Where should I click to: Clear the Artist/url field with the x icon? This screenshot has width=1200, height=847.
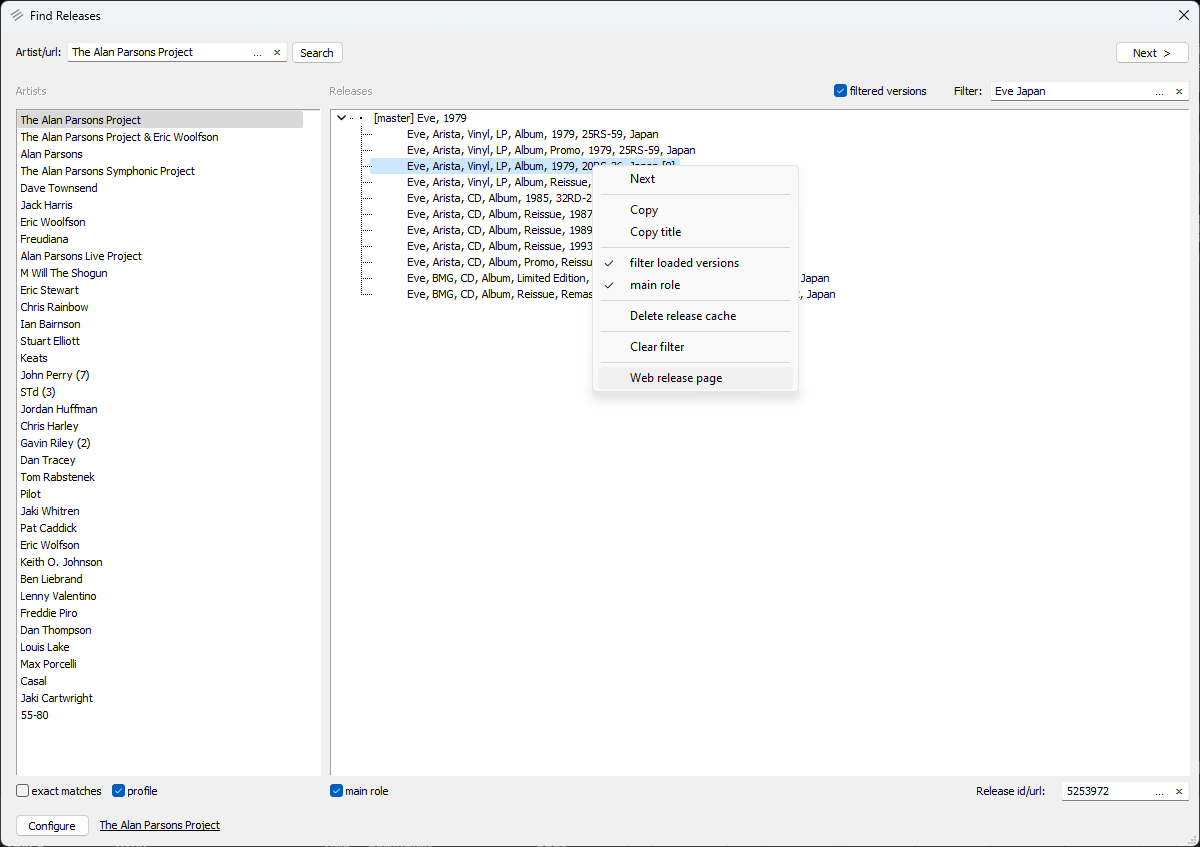click(x=277, y=53)
